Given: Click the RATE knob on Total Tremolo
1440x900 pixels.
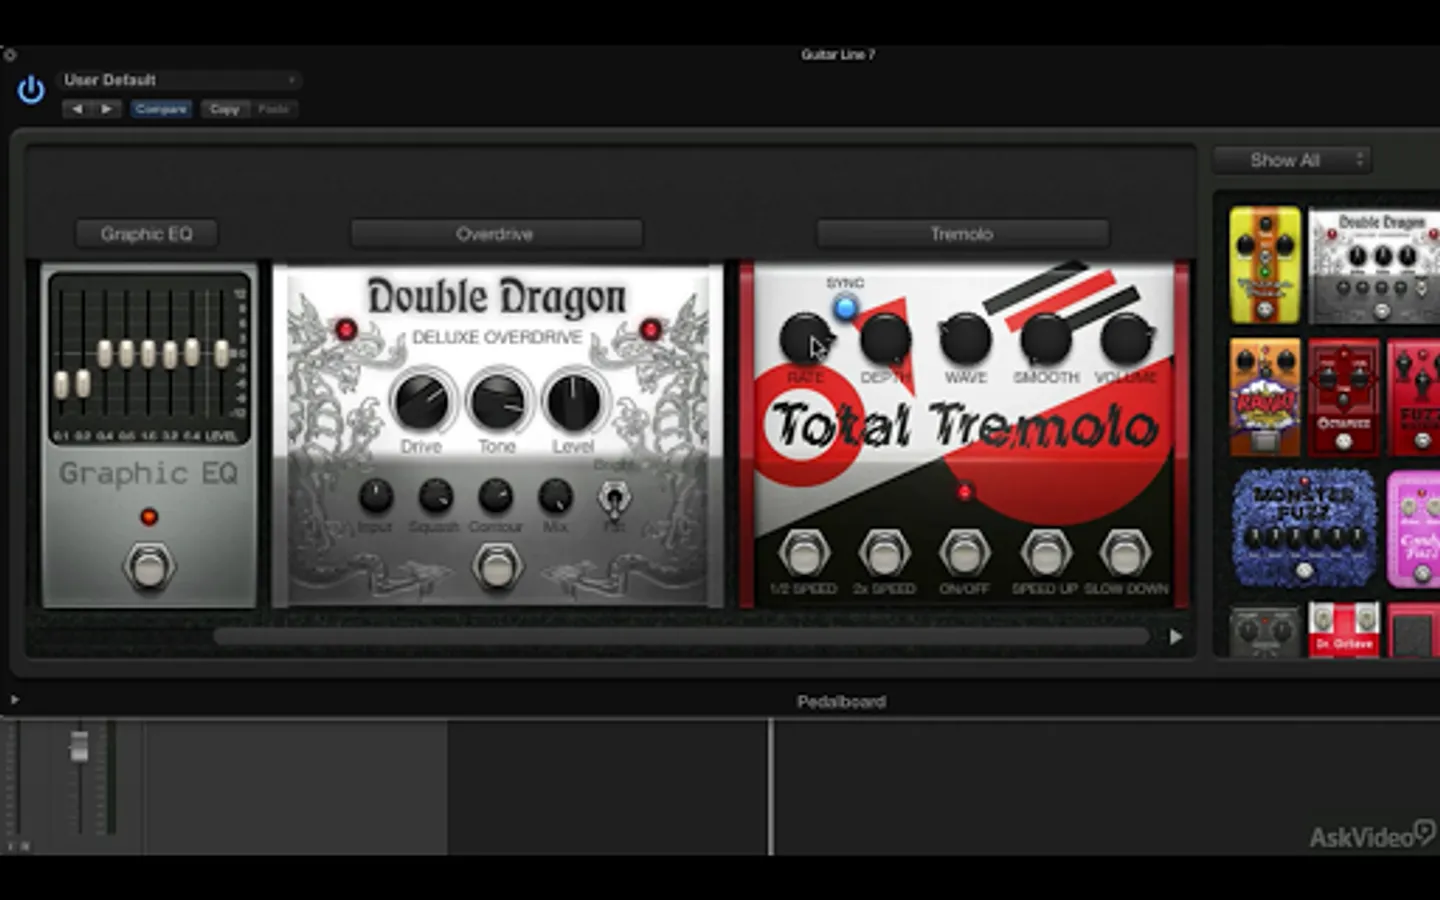Looking at the screenshot, I should (x=806, y=339).
